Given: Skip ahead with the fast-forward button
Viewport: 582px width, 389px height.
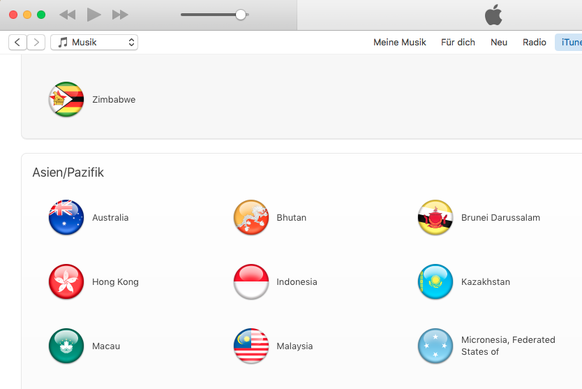Looking at the screenshot, I should click(x=120, y=15).
